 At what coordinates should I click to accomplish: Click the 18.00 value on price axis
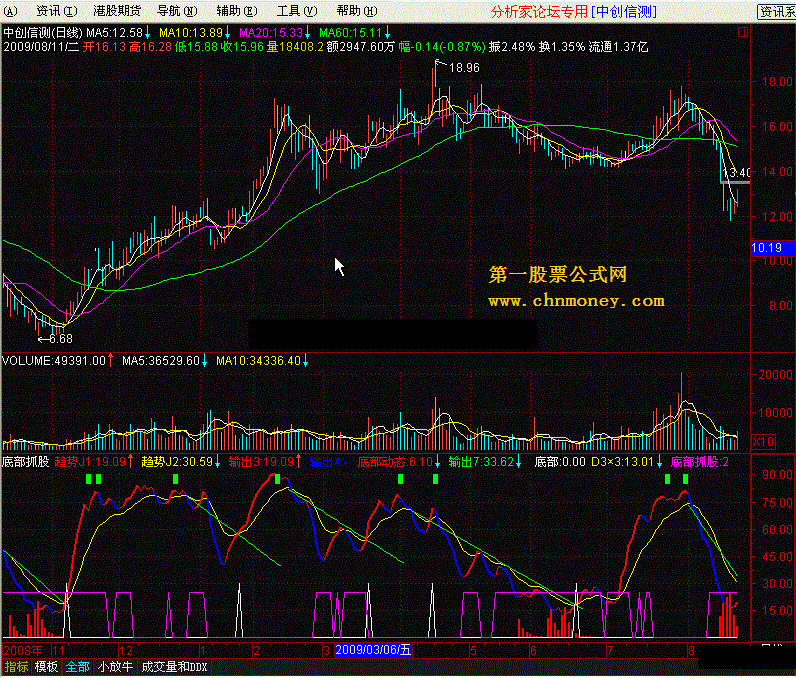(x=777, y=81)
